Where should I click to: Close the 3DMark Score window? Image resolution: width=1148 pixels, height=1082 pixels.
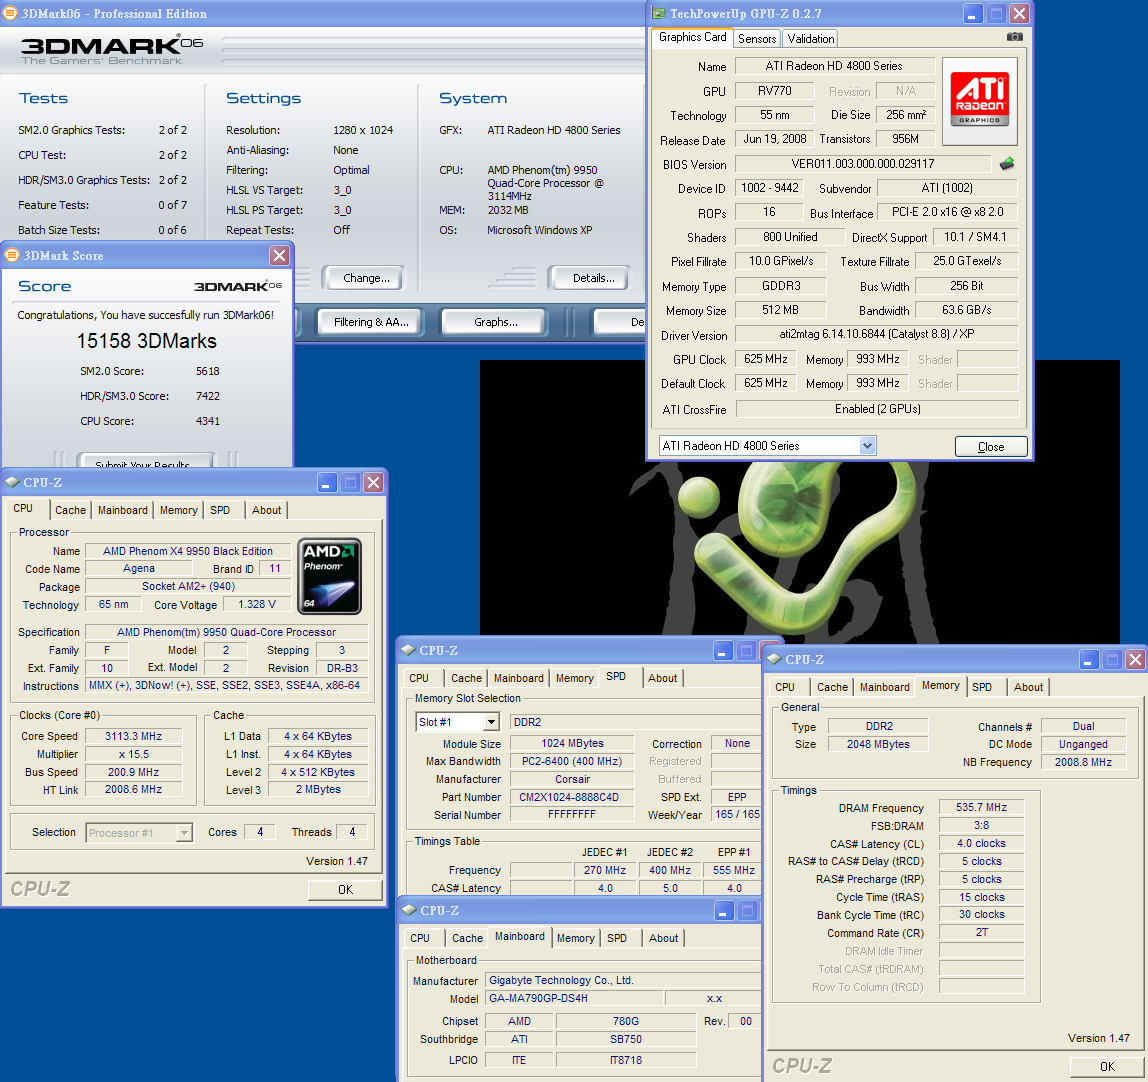coord(279,256)
